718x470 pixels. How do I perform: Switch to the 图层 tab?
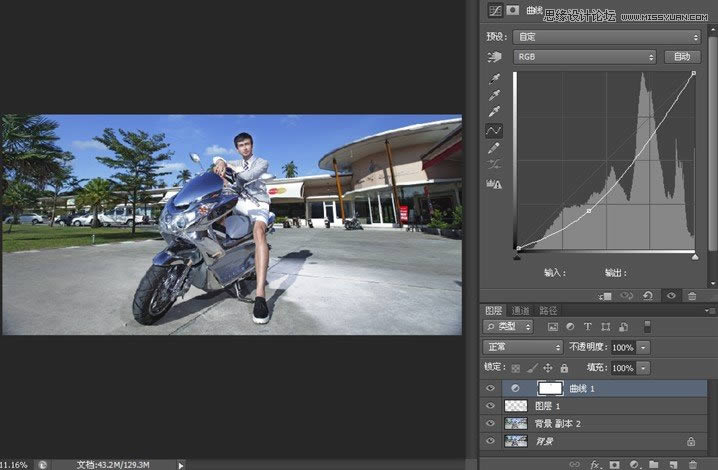pyautogui.click(x=494, y=311)
